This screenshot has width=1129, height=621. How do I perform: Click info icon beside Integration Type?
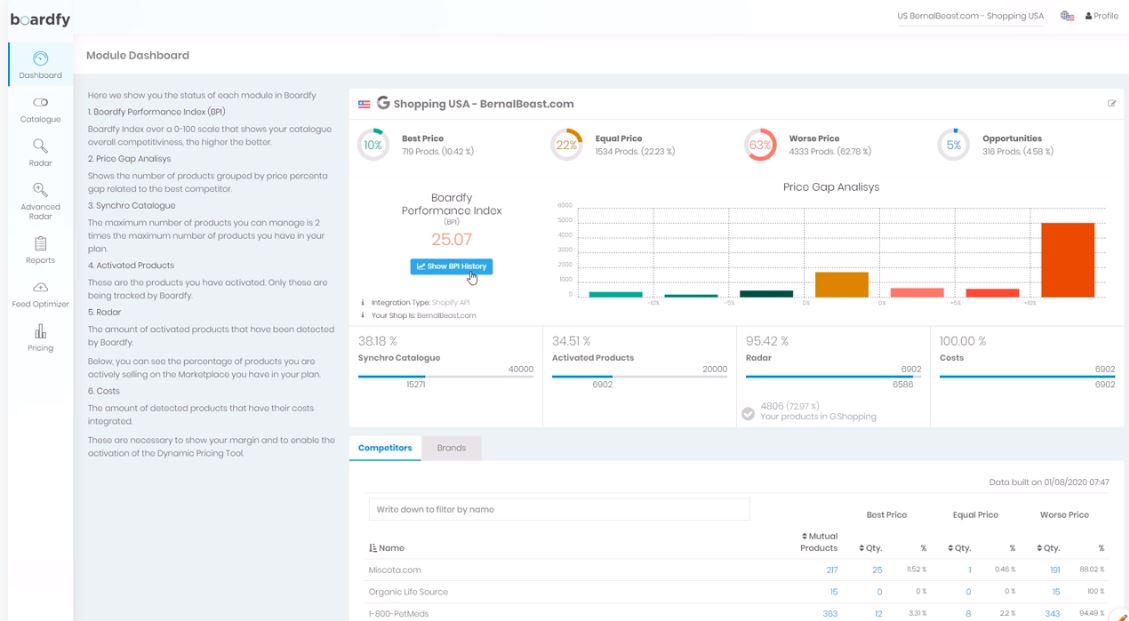tap(362, 303)
